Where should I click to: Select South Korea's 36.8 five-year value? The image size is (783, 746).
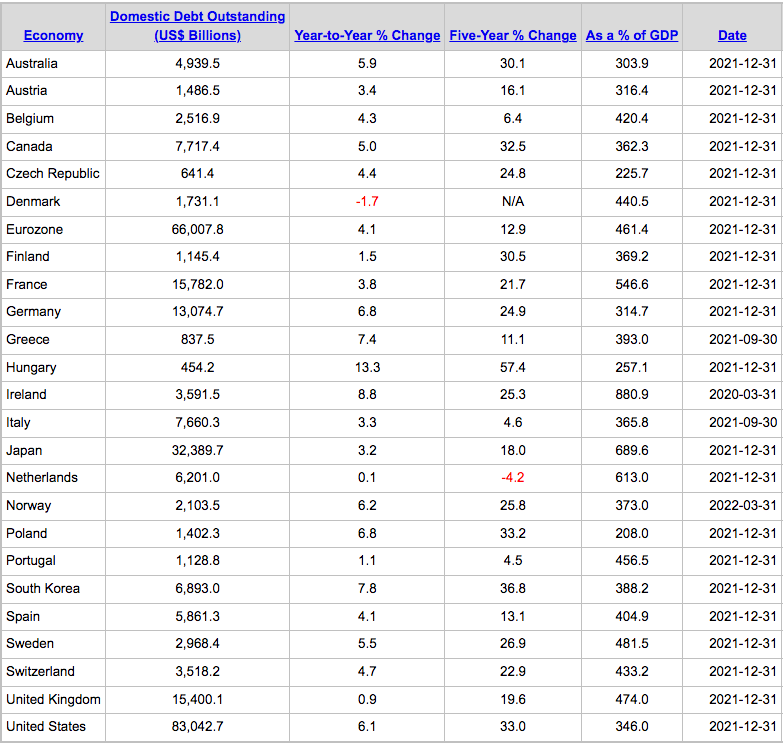[513, 588]
